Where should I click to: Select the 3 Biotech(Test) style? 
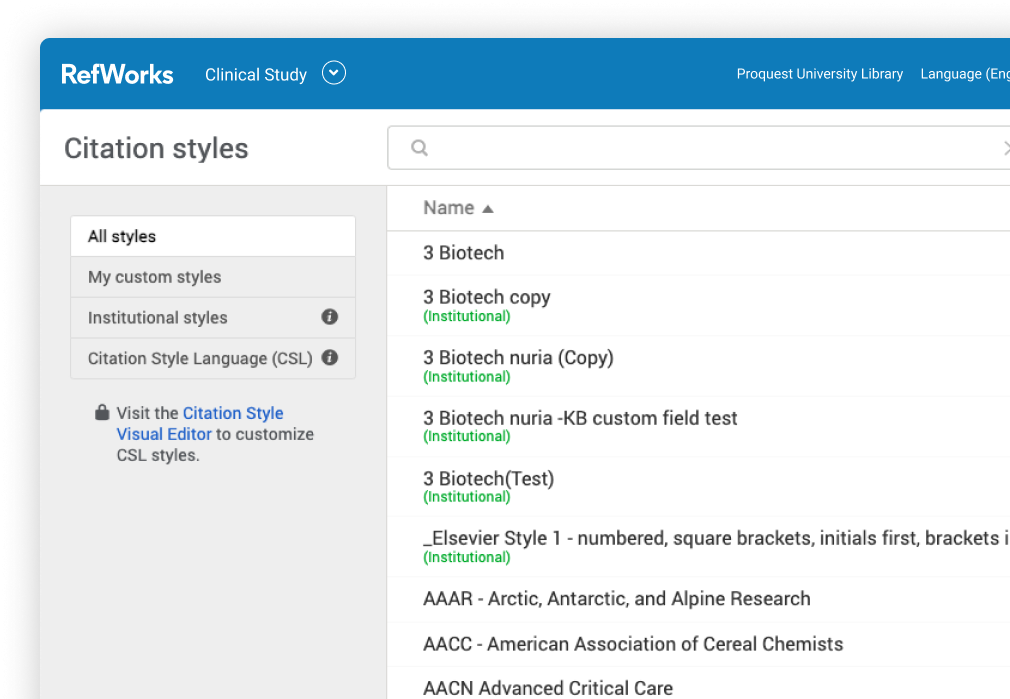698,486
